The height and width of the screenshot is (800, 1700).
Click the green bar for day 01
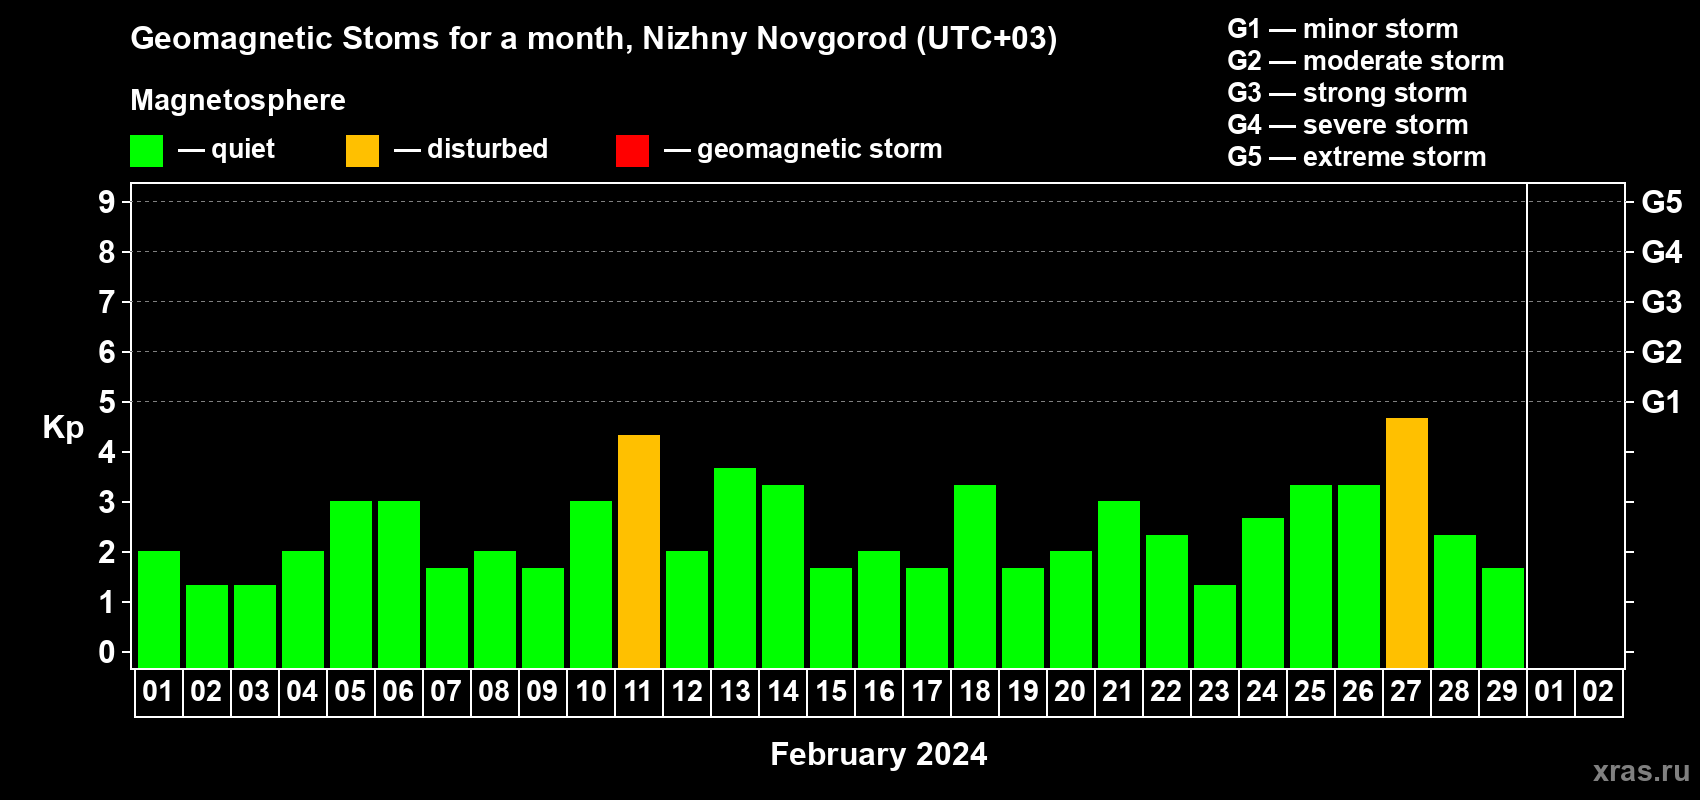[x=159, y=609]
